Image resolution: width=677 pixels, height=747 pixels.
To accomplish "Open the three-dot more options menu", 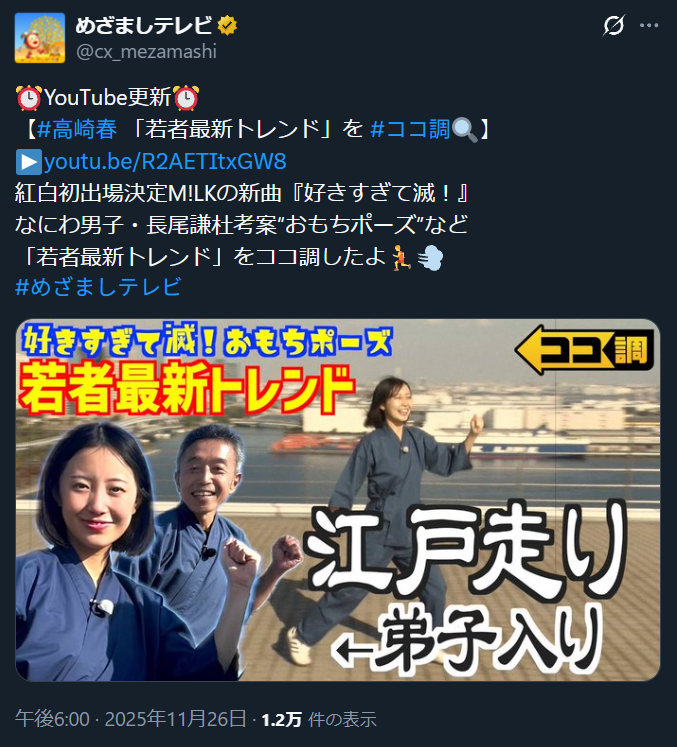I will (x=649, y=25).
